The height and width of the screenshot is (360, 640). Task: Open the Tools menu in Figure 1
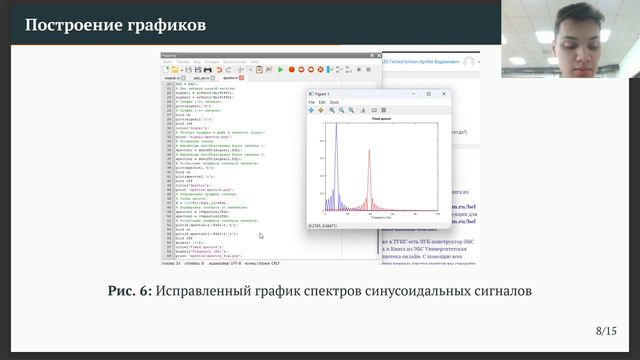coord(334,102)
